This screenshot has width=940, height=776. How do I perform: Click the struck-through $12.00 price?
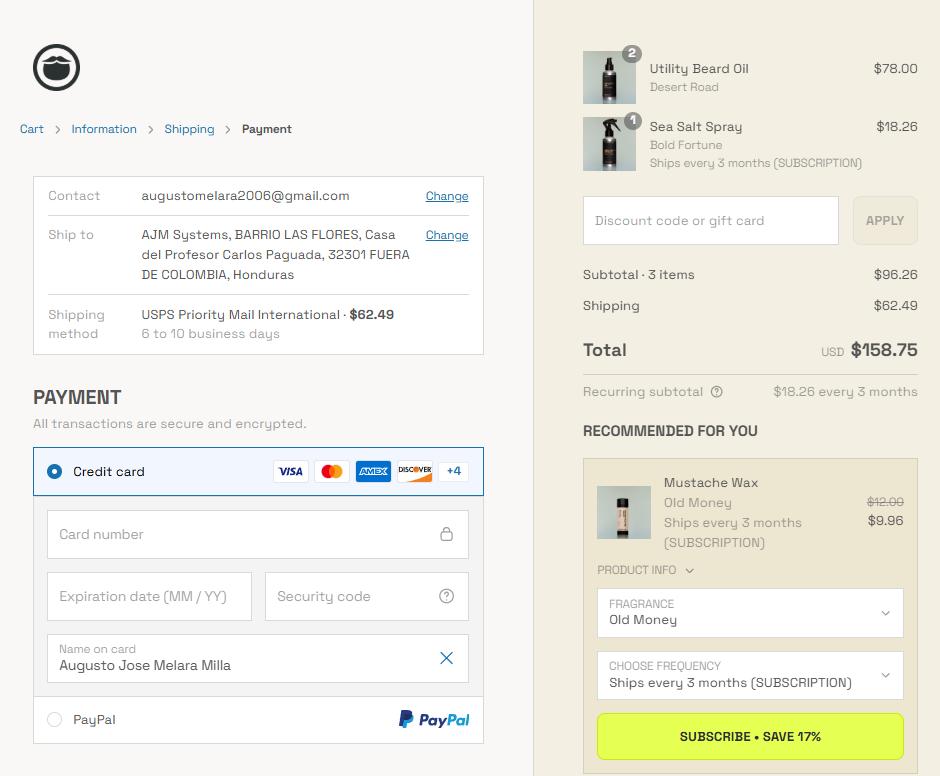point(885,501)
